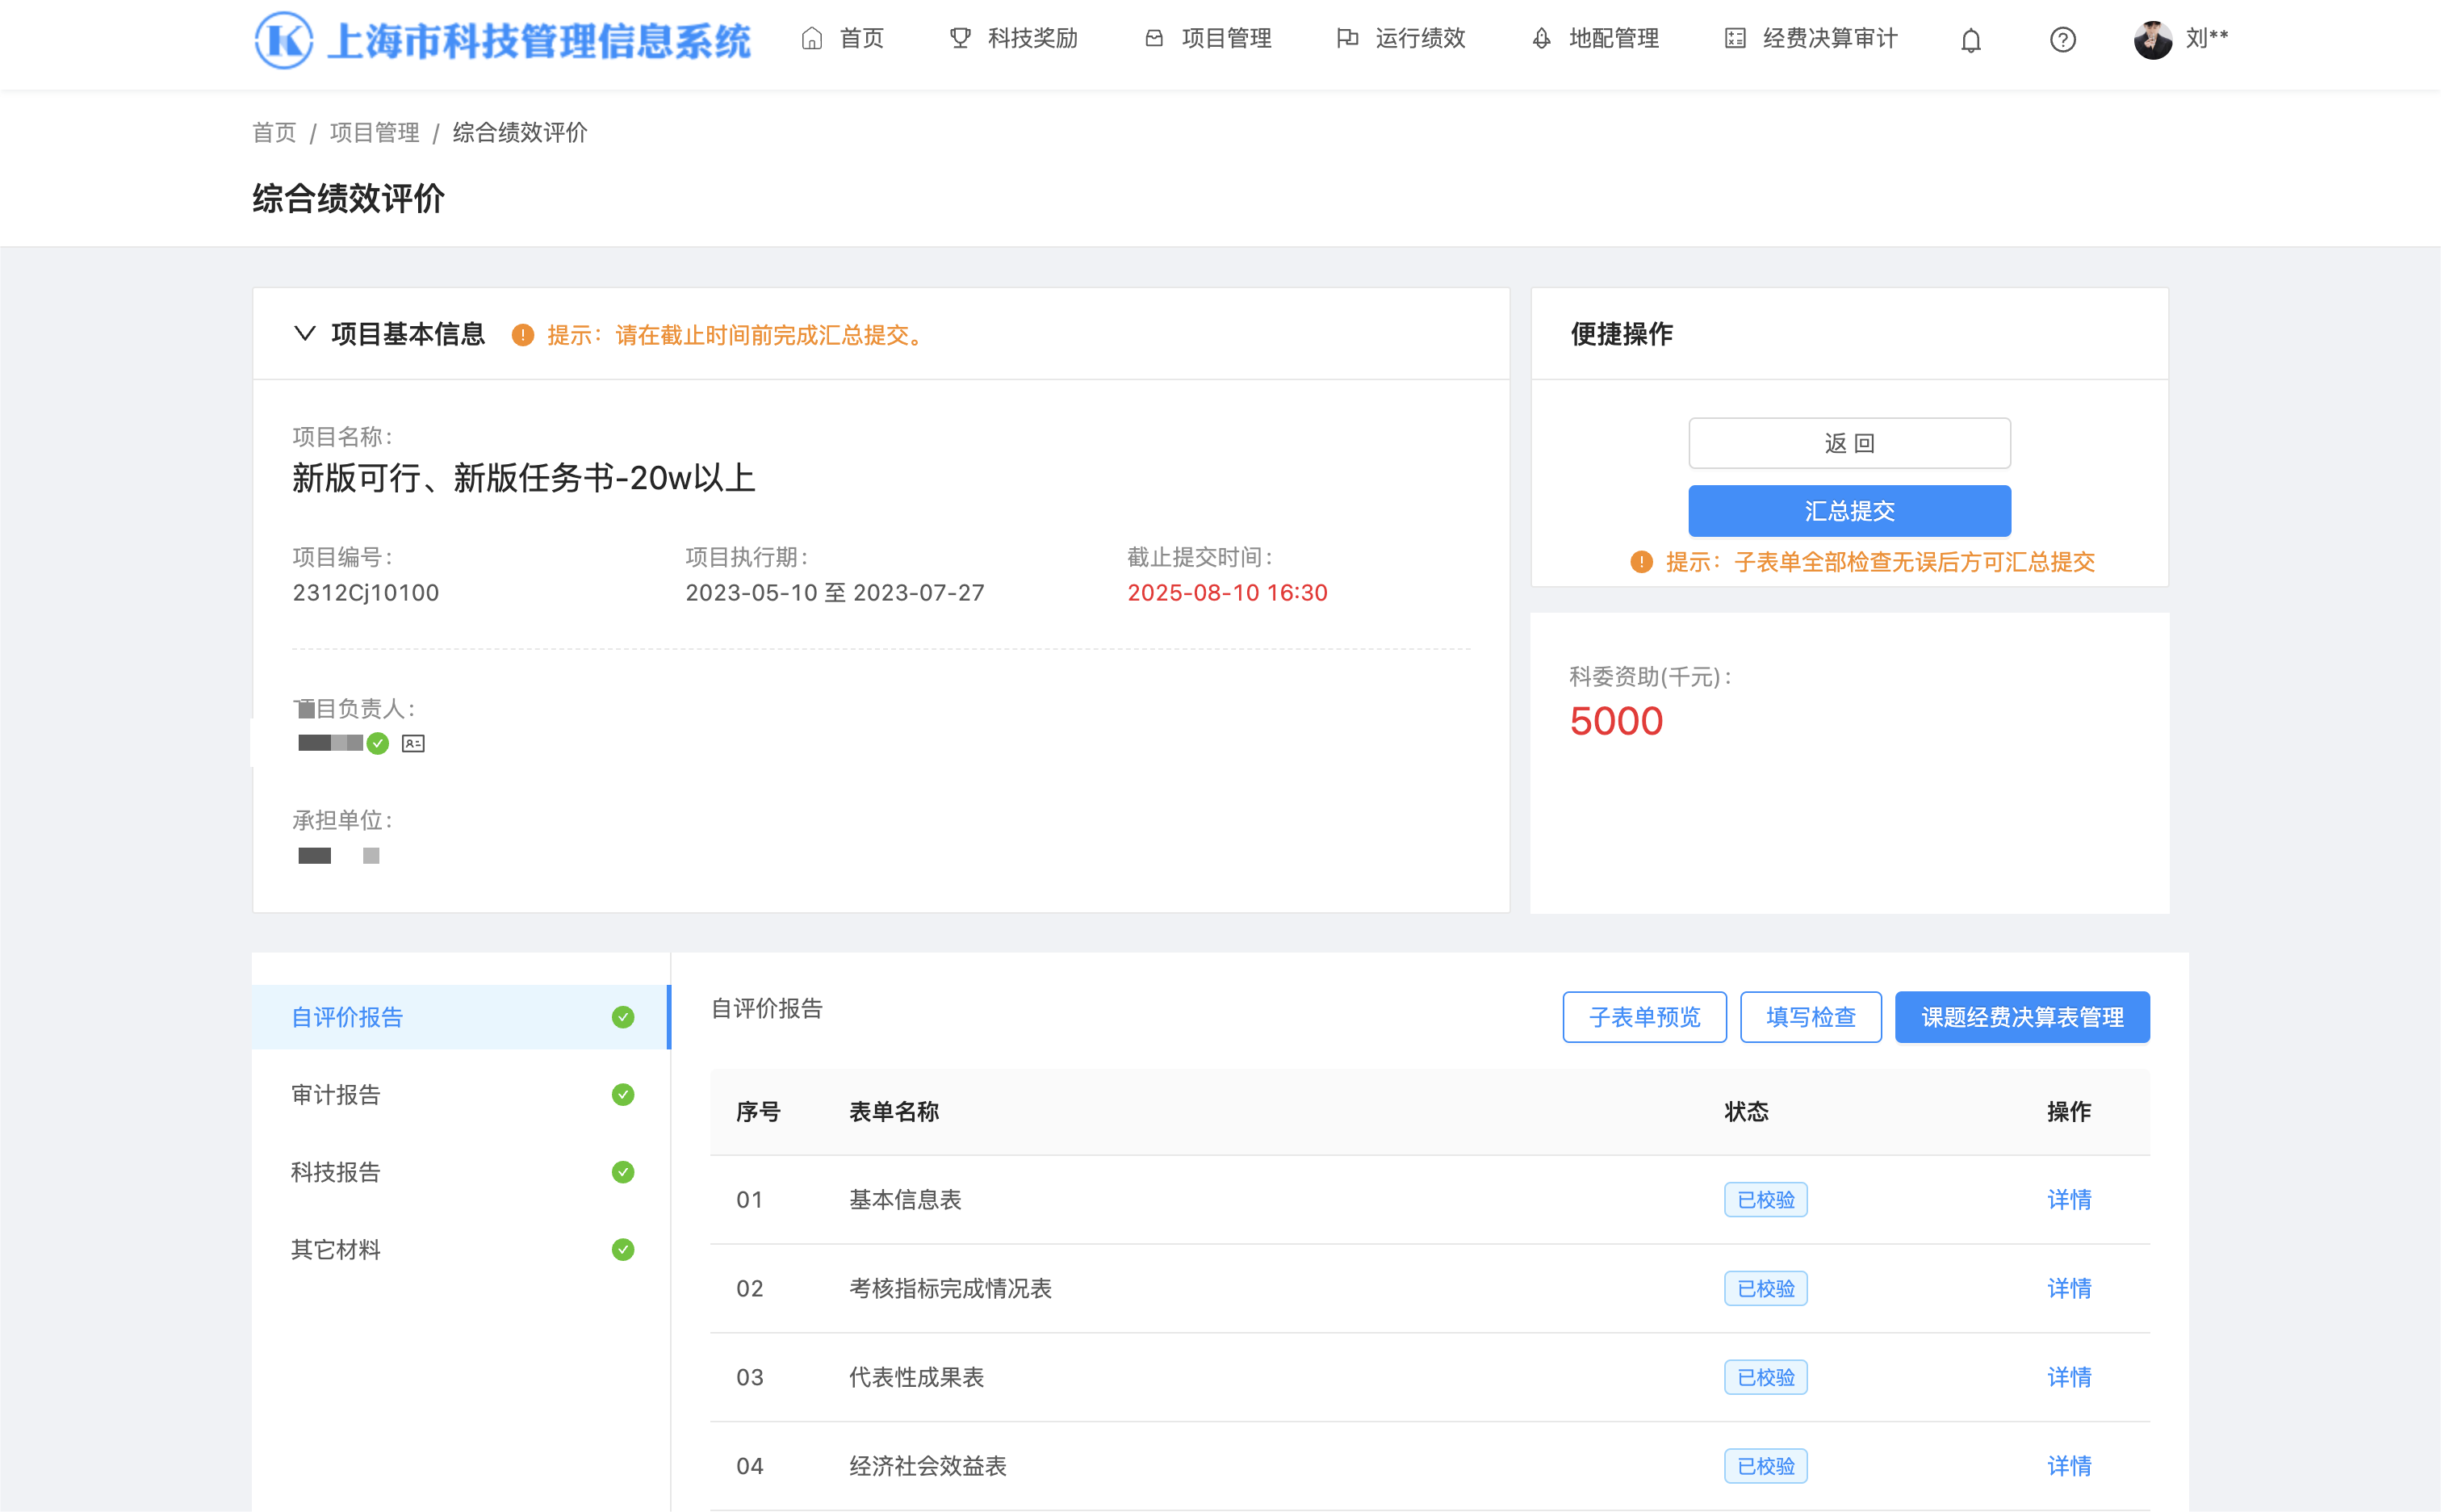Click the 序号 column header
This screenshot has width=2441, height=1512.
click(758, 1112)
